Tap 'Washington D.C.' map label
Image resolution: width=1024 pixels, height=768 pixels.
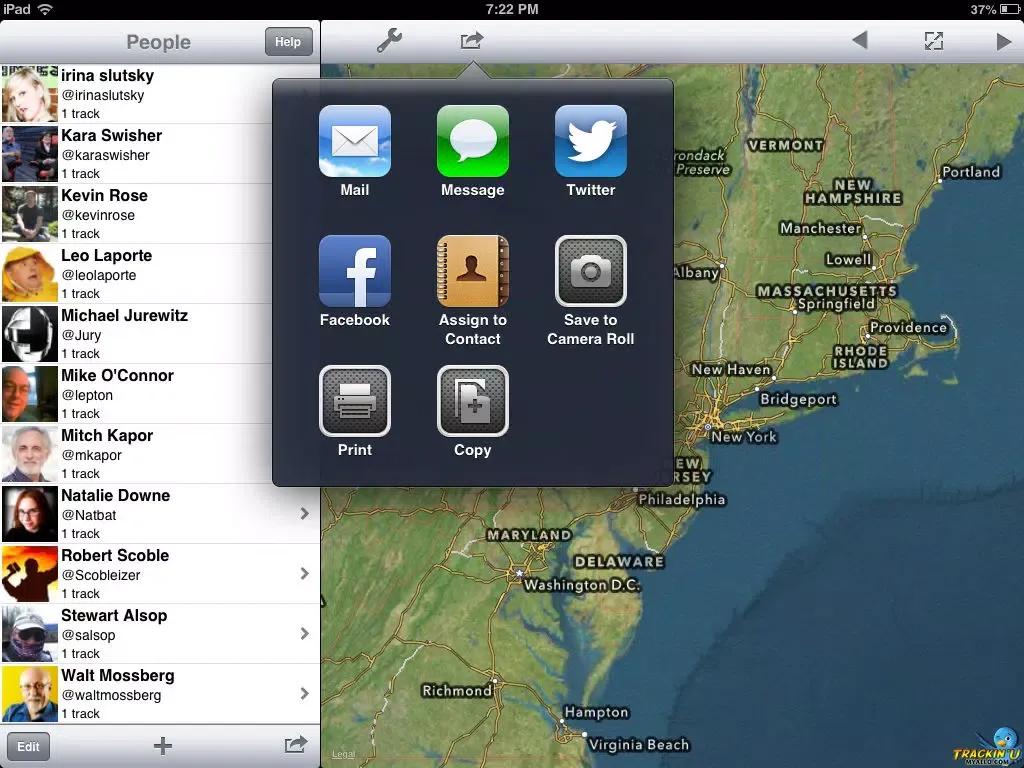(x=582, y=585)
